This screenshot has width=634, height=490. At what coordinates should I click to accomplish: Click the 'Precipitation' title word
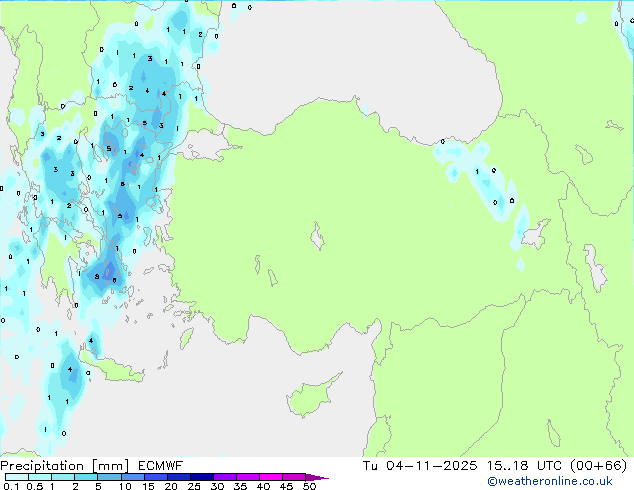click(42, 466)
